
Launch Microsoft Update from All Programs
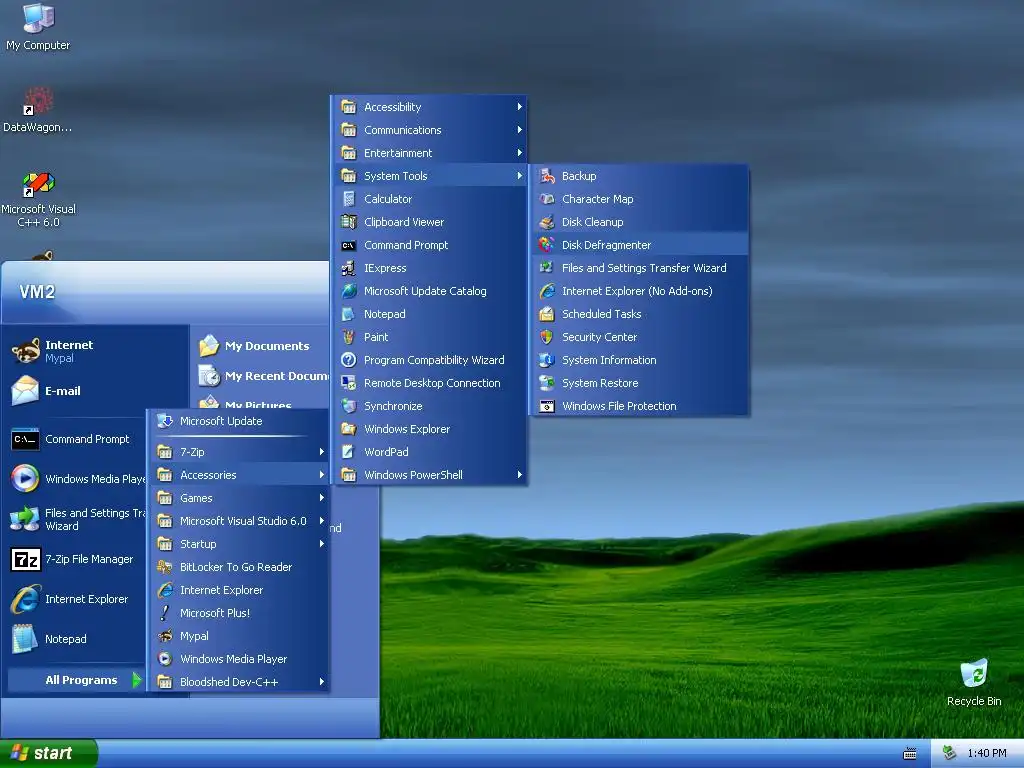(239, 421)
